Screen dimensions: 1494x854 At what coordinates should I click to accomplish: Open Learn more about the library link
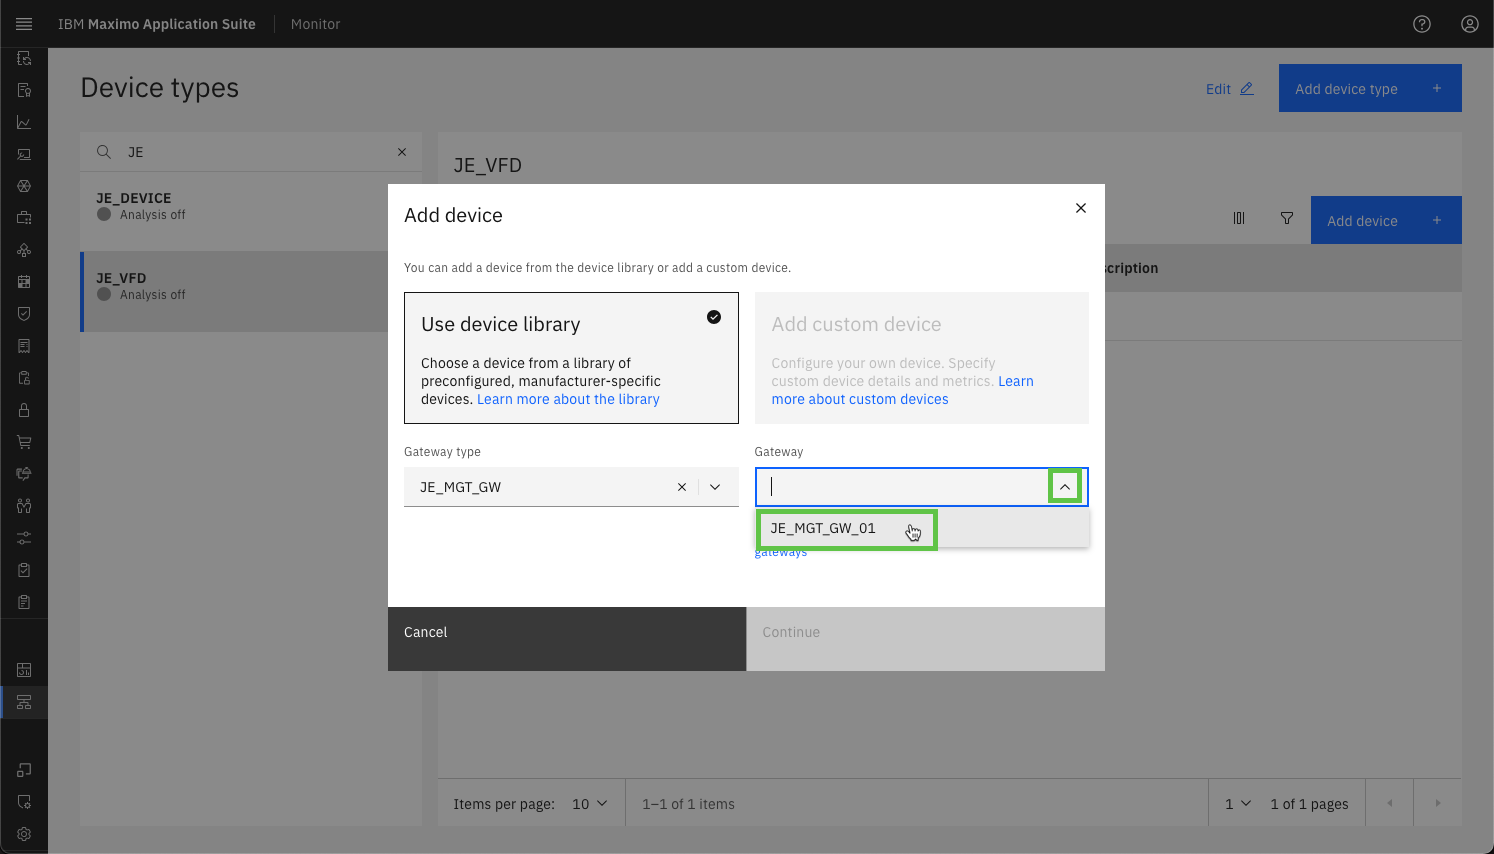(x=568, y=399)
